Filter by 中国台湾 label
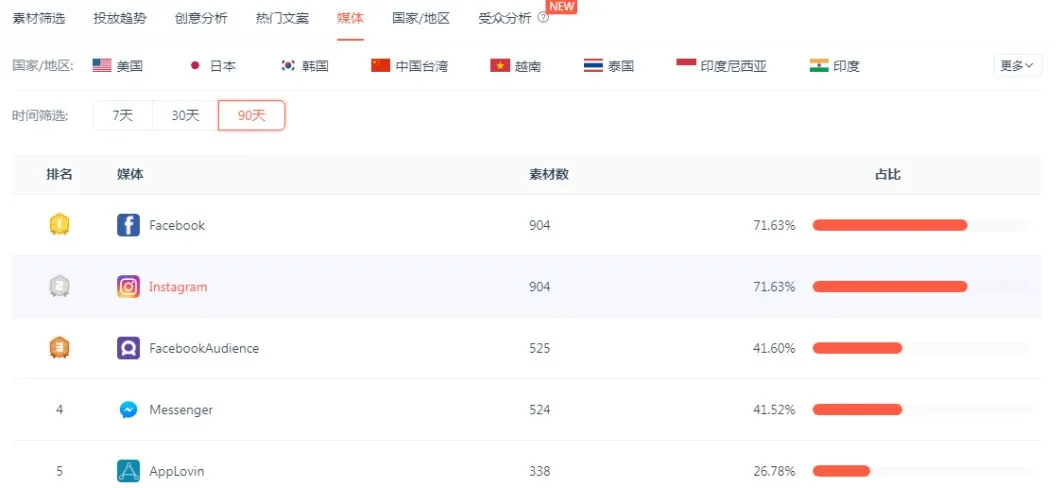Viewport: 1056px width, 488px height. pos(422,66)
